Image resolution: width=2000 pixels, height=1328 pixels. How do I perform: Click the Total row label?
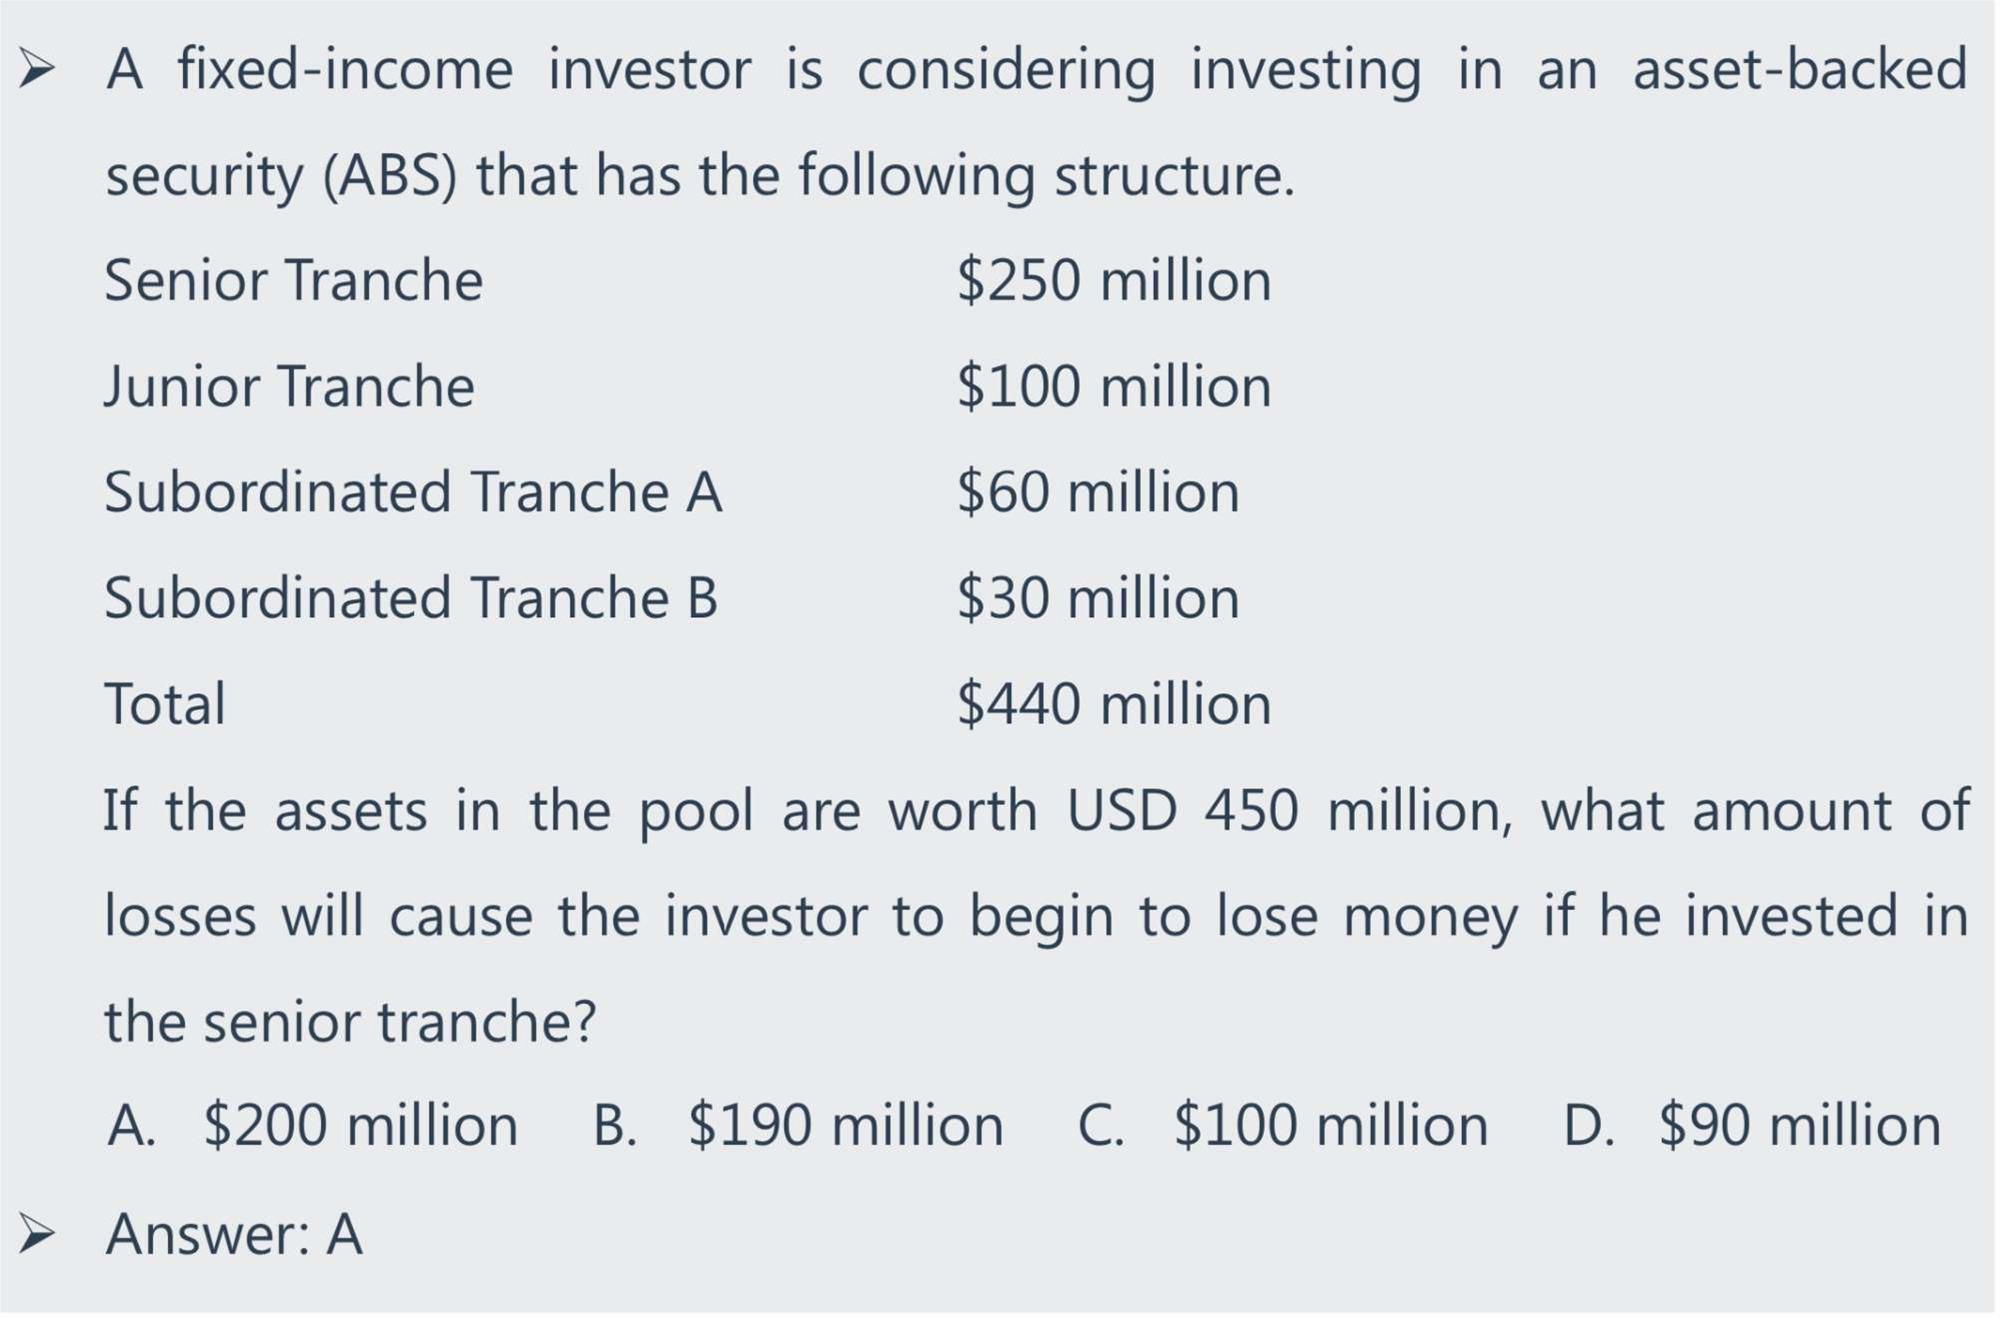pos(165,704)
